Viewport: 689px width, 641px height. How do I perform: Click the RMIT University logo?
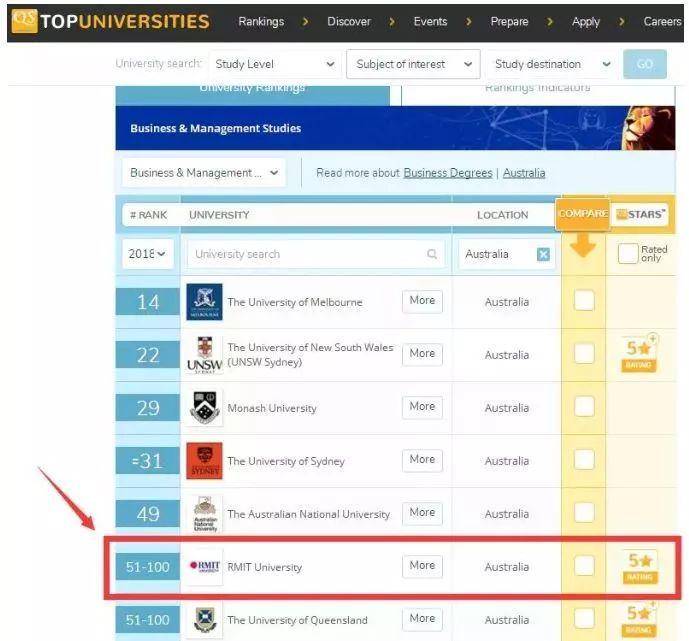point(204,567)
